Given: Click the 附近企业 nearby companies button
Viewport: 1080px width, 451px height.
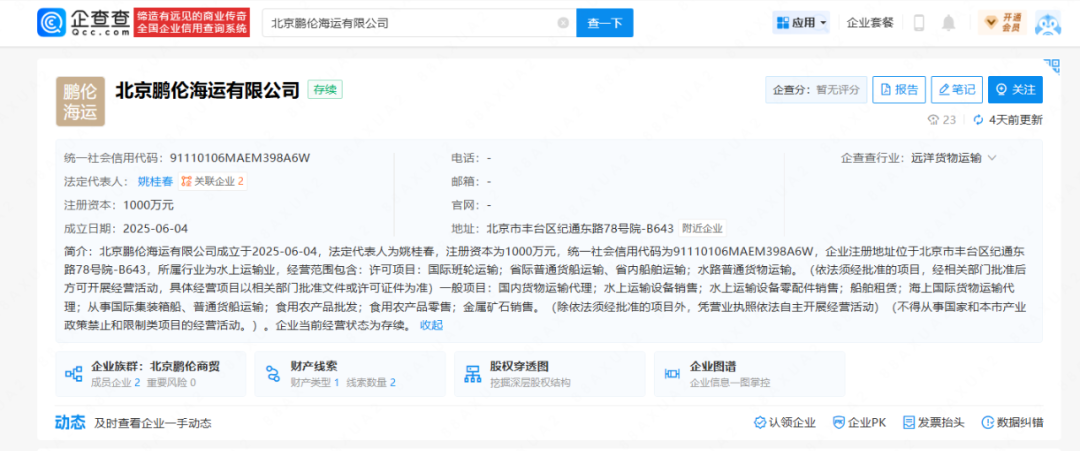Looking at the screenshot, I should click(702, 228).
